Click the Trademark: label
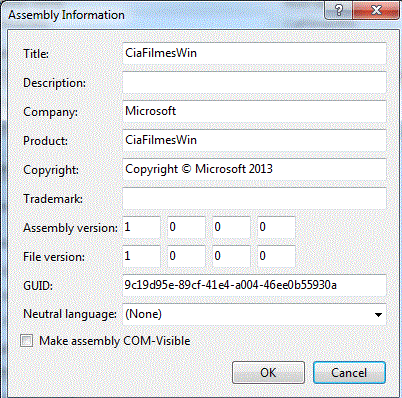 pos(53,199)
